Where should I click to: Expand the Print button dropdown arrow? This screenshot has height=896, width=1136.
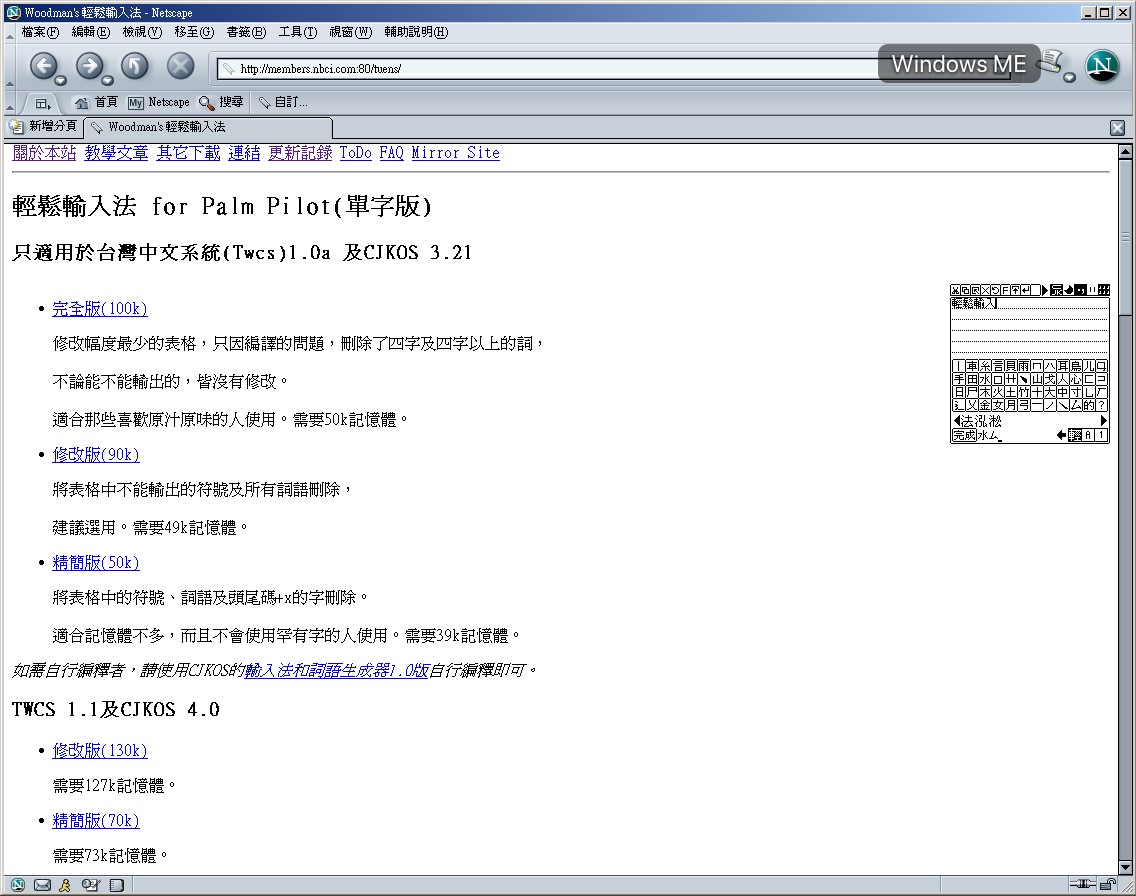click(x=1069, y=78)
